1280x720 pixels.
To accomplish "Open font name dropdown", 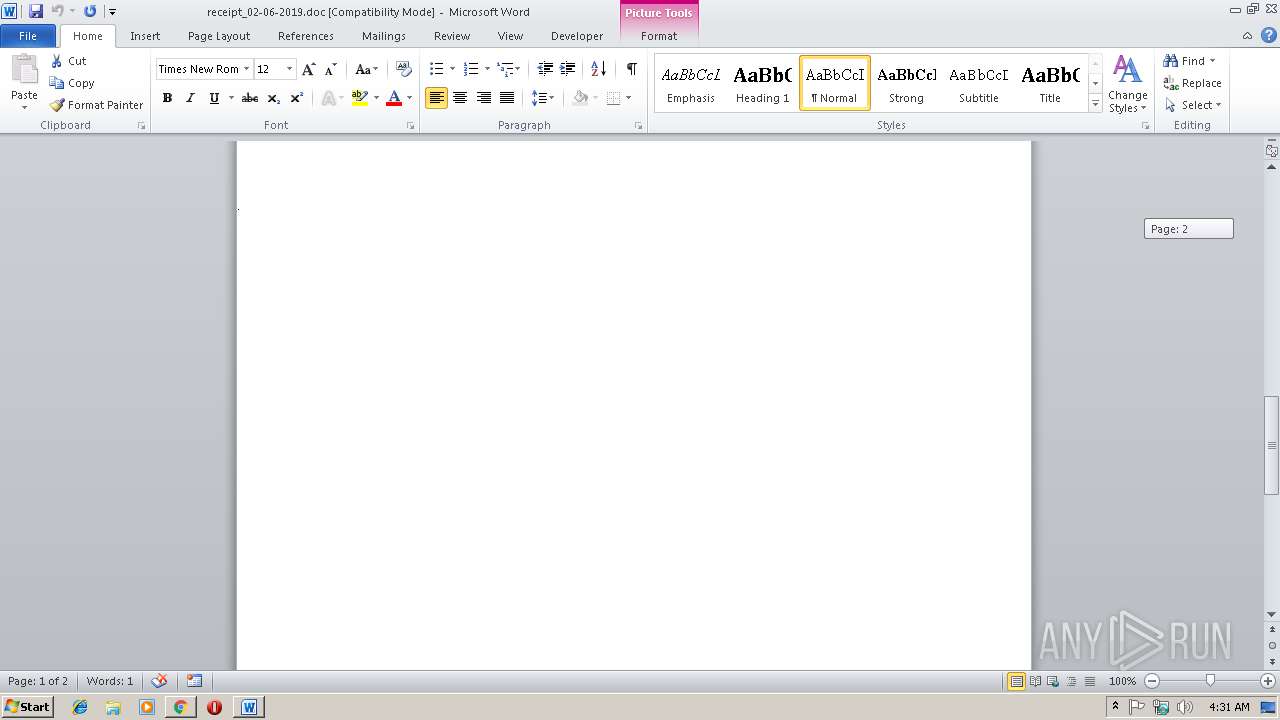I will click(245, 69).
